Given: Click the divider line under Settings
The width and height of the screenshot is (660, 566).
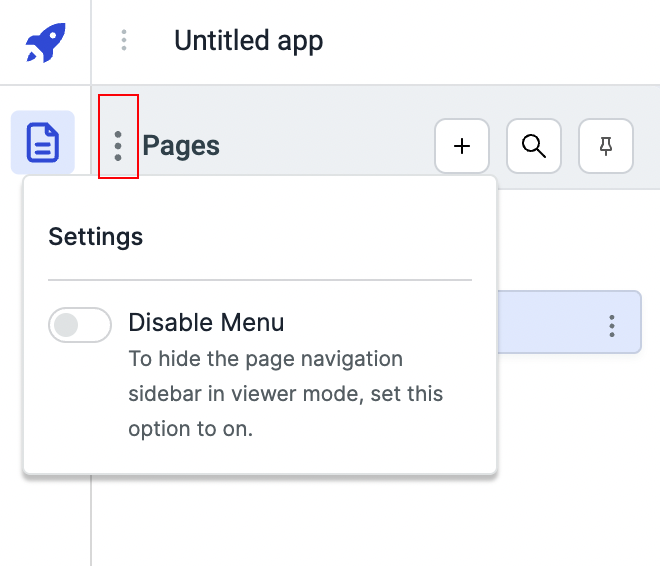Looking at the screenshot, I should pos(260,280).
